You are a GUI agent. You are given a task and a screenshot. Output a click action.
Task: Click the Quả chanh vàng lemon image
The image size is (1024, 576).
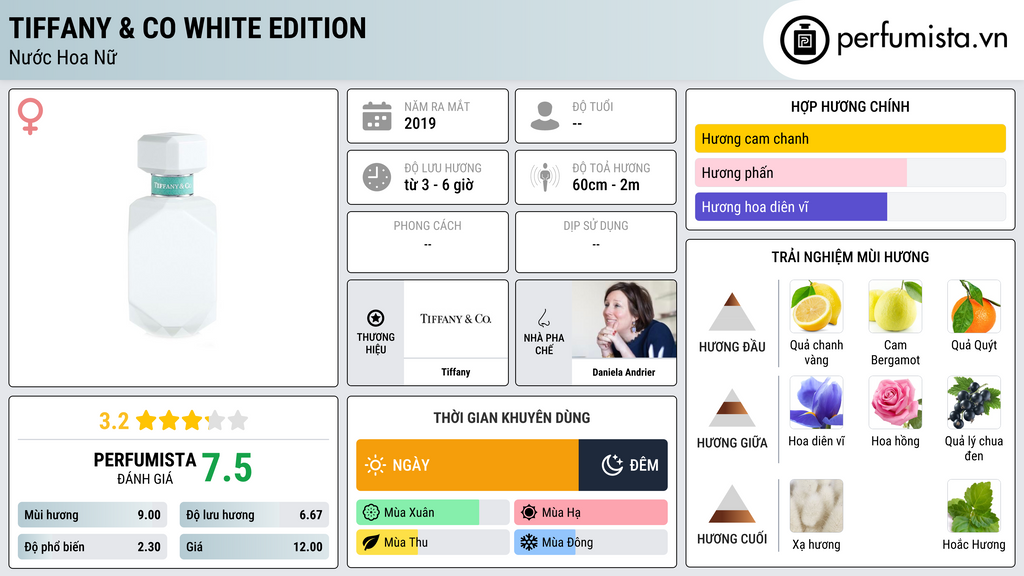pyautogui.click(x=816, y=306)
